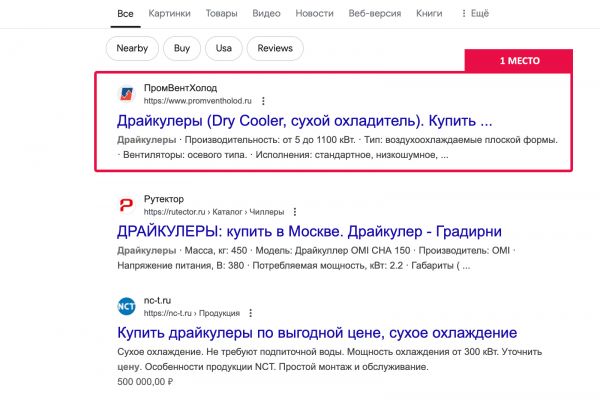Viewport: 600px width, 400px height.
Task: Apply the Usa filter chip
Action: point(223,48)
